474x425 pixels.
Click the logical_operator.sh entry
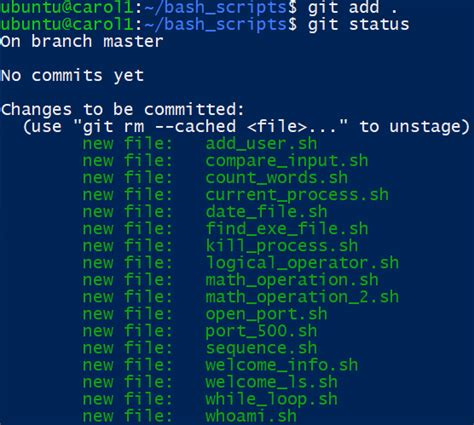302,263
